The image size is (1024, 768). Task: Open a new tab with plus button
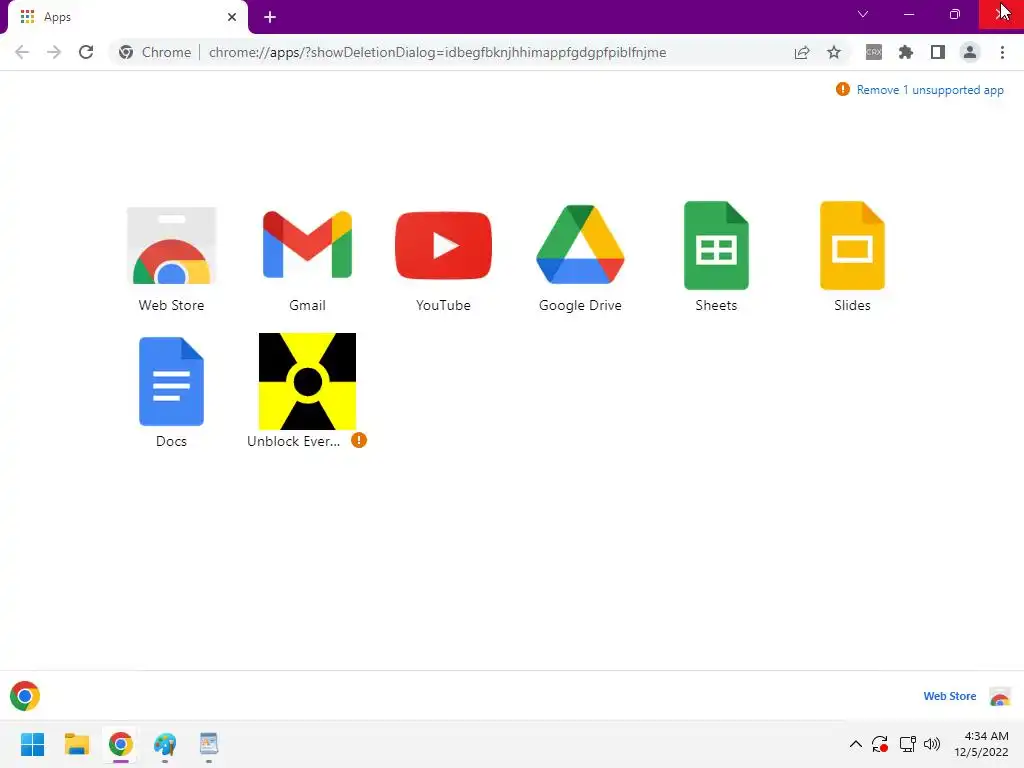(x=270, y=17)
